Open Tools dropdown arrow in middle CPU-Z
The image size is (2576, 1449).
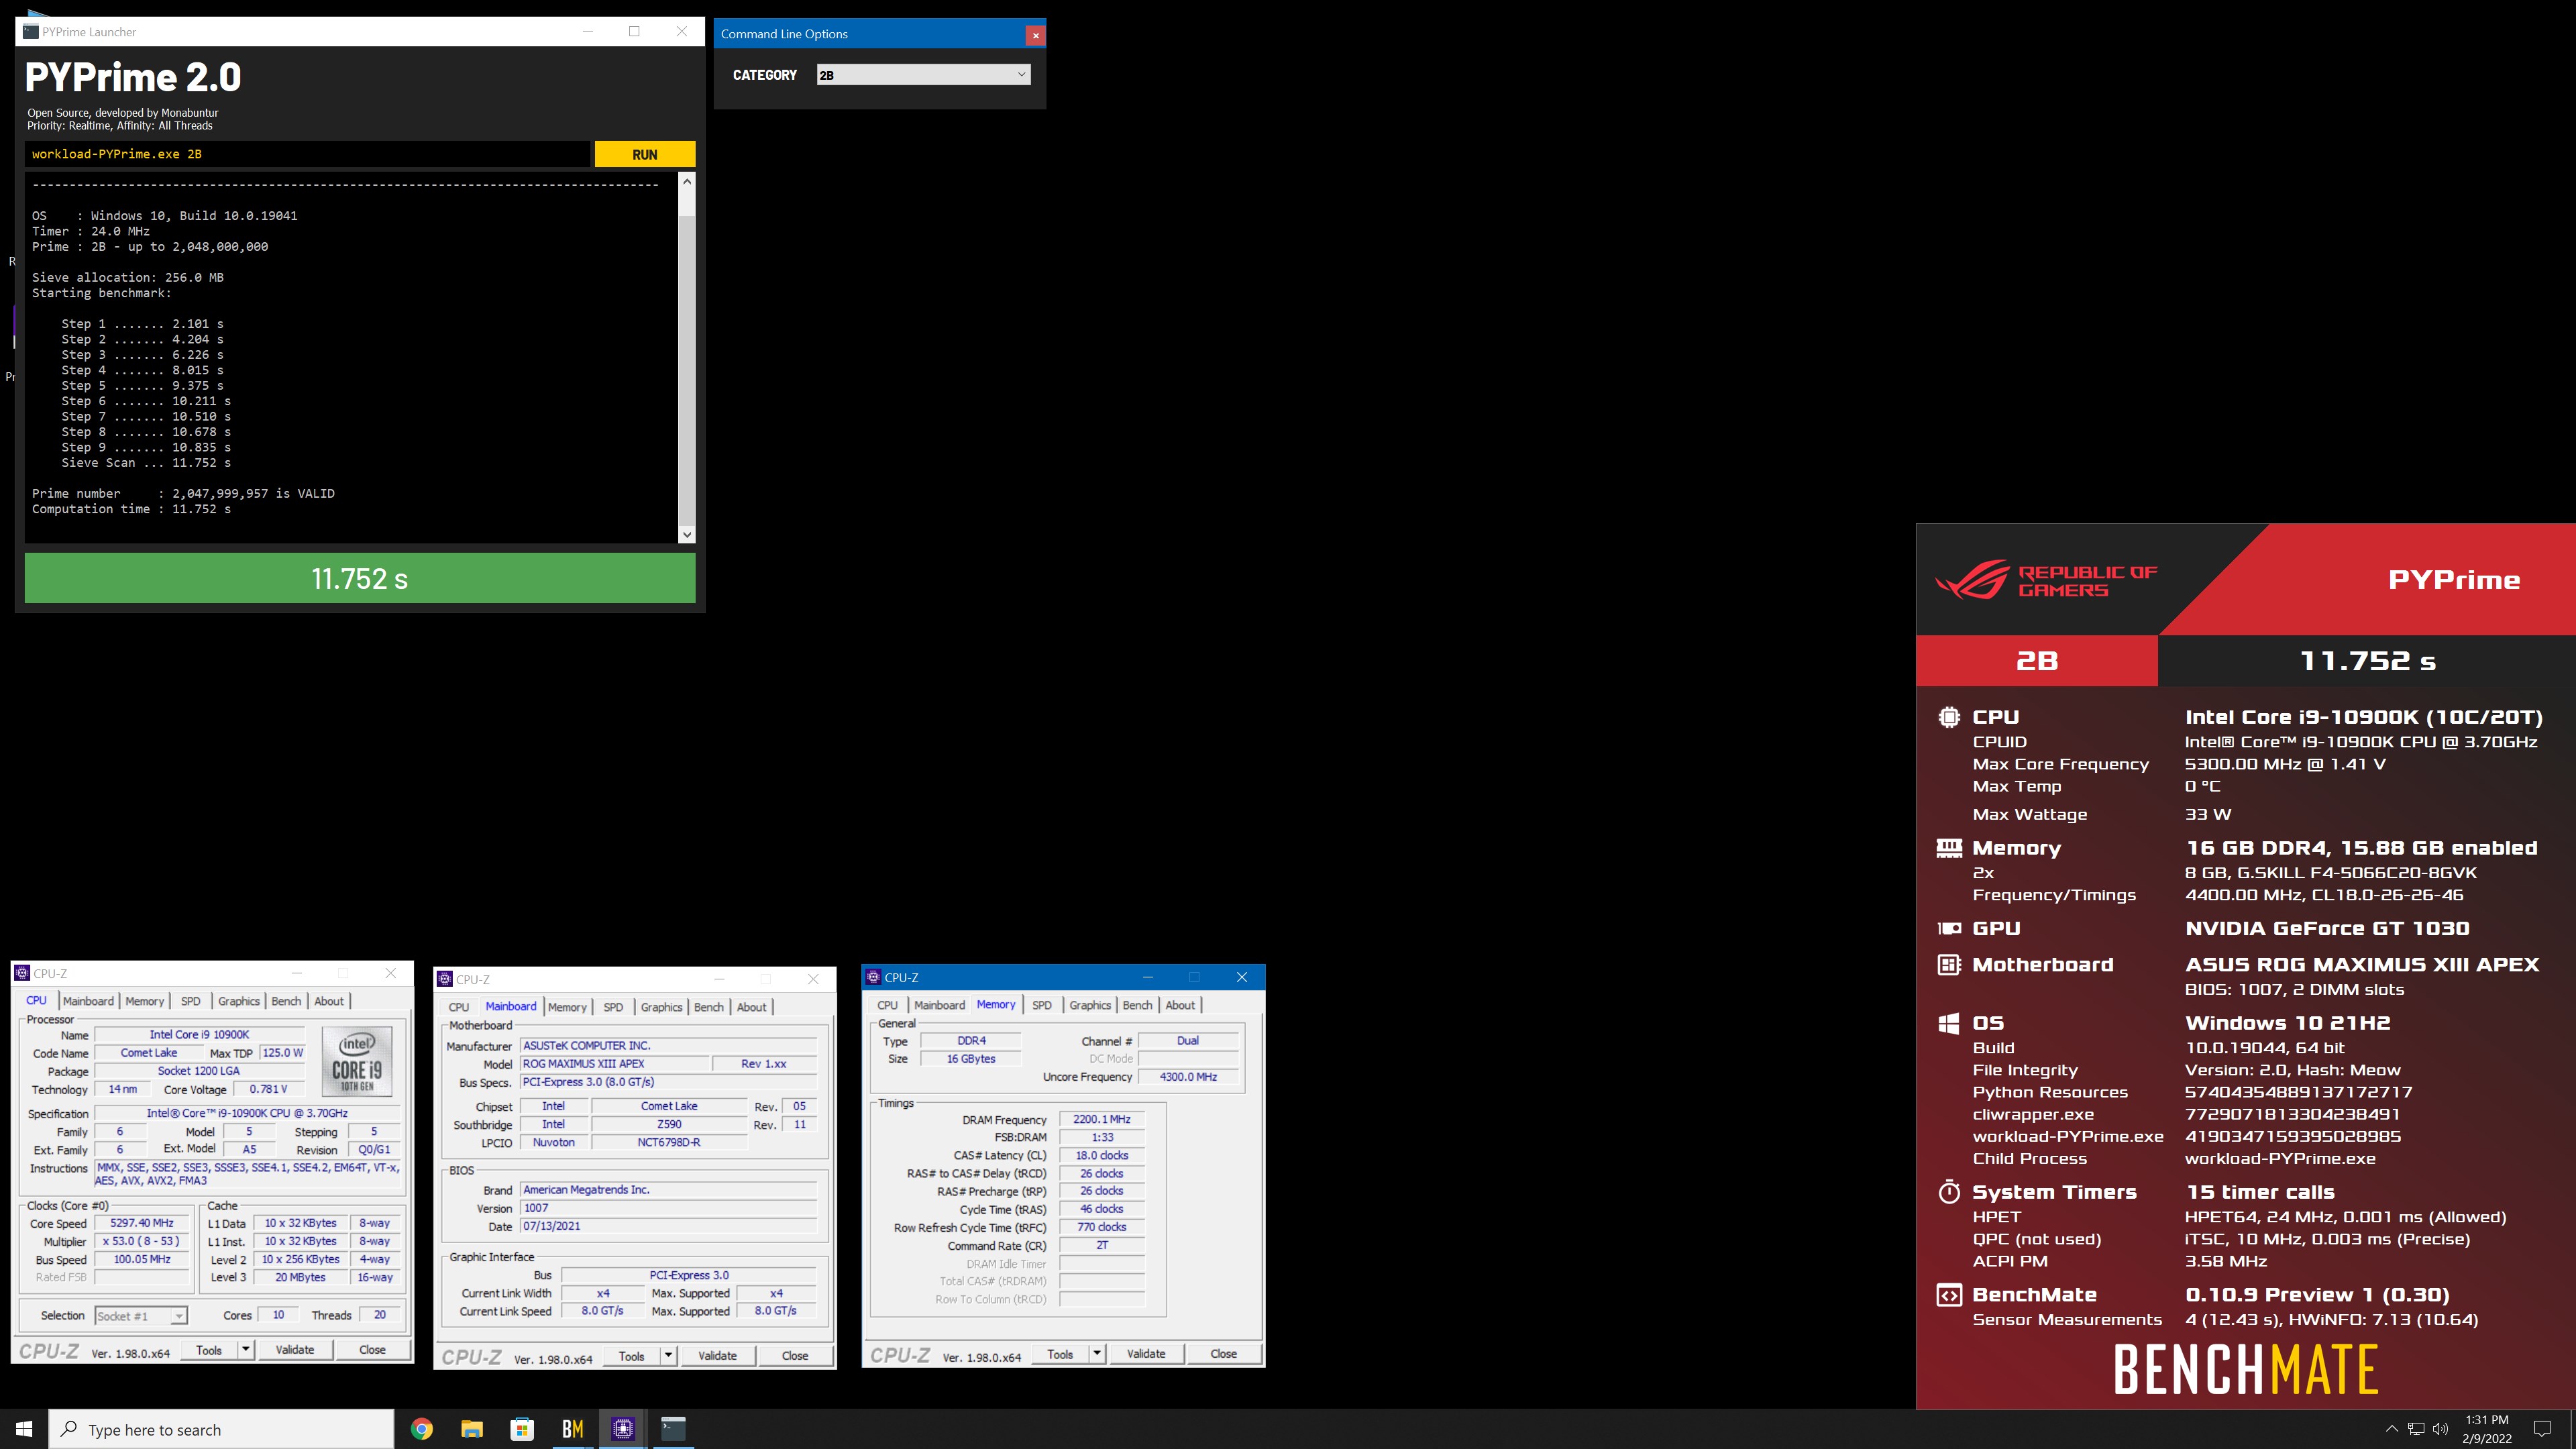(x=669, y=1356)
